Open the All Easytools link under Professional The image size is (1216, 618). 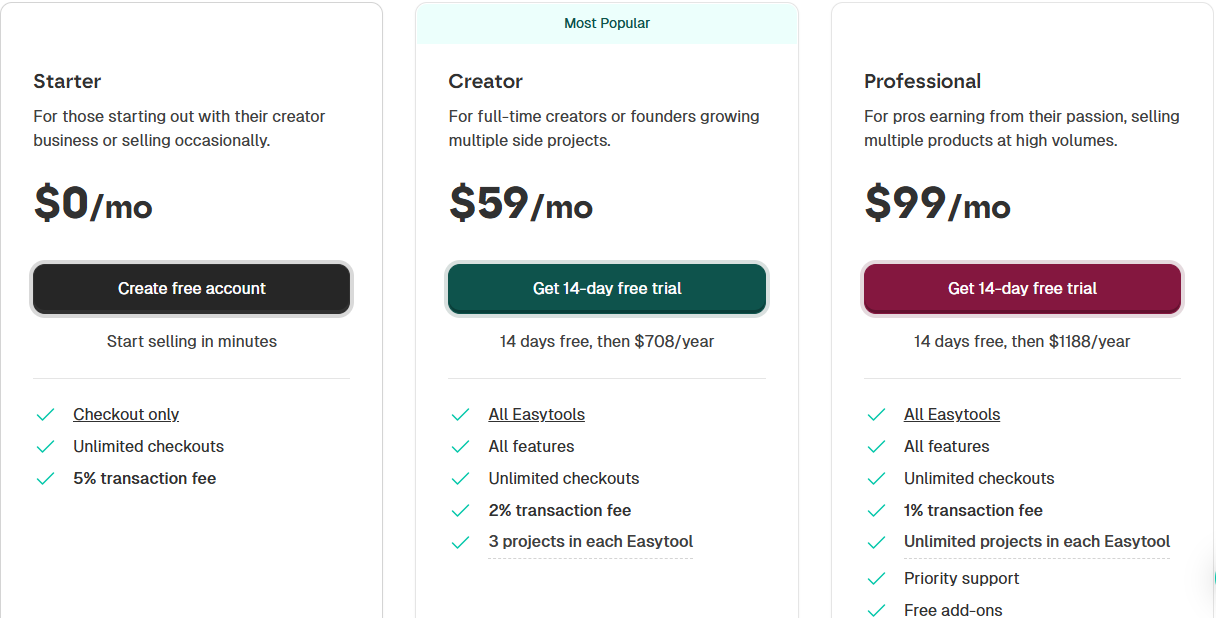tap(952, 414)
